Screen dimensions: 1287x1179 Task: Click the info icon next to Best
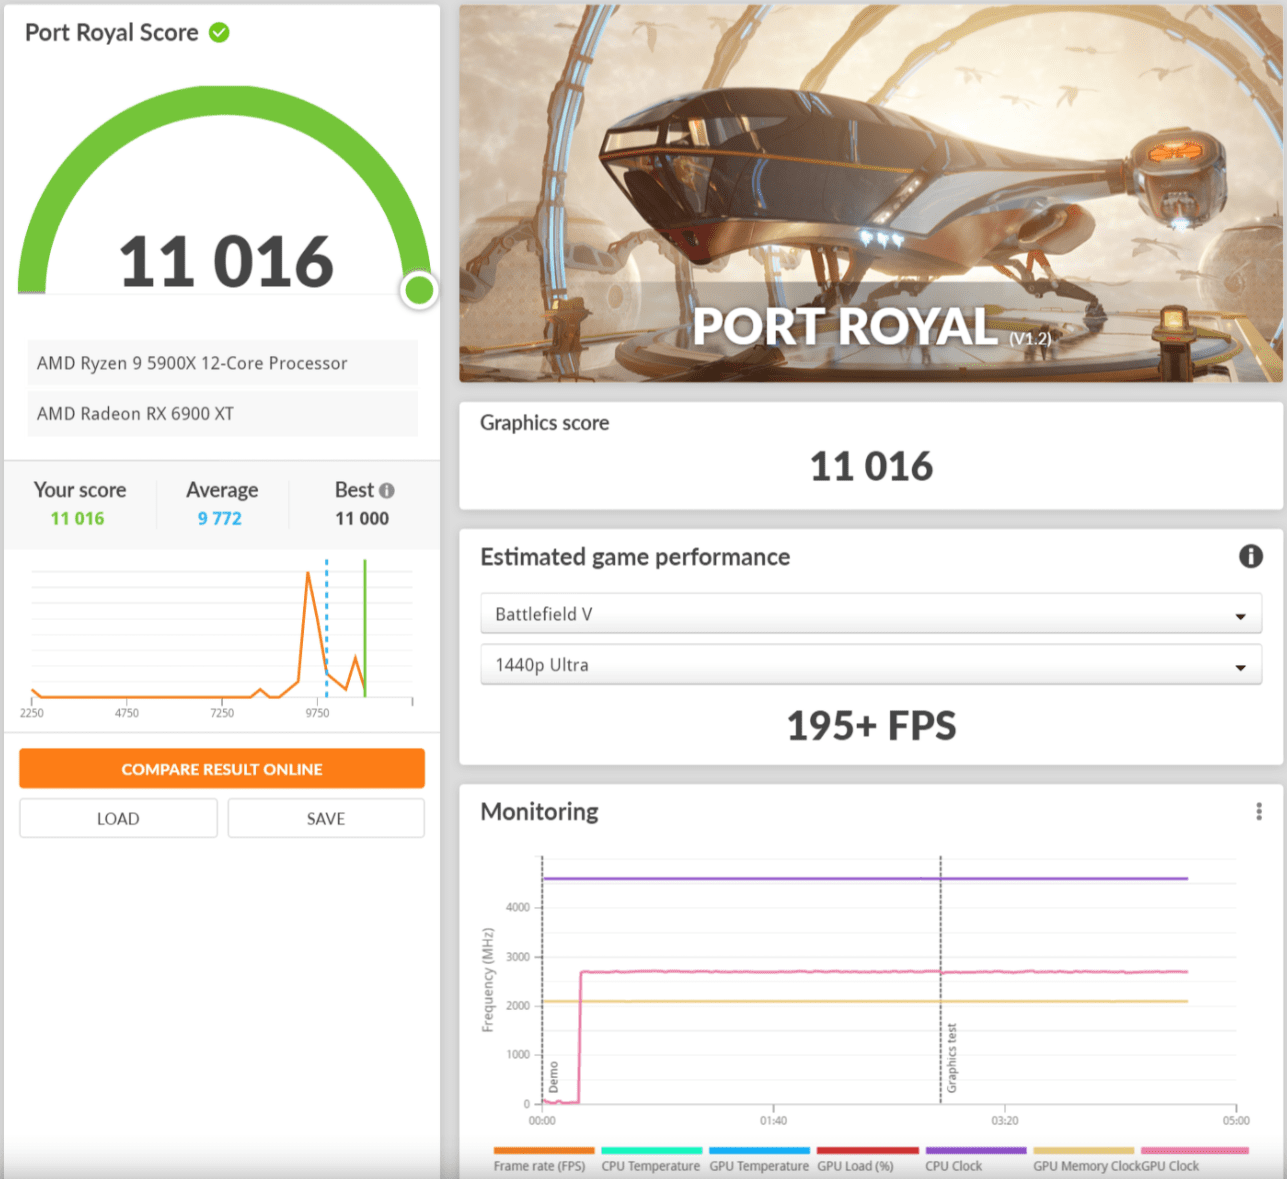click(x=387, y=491)
